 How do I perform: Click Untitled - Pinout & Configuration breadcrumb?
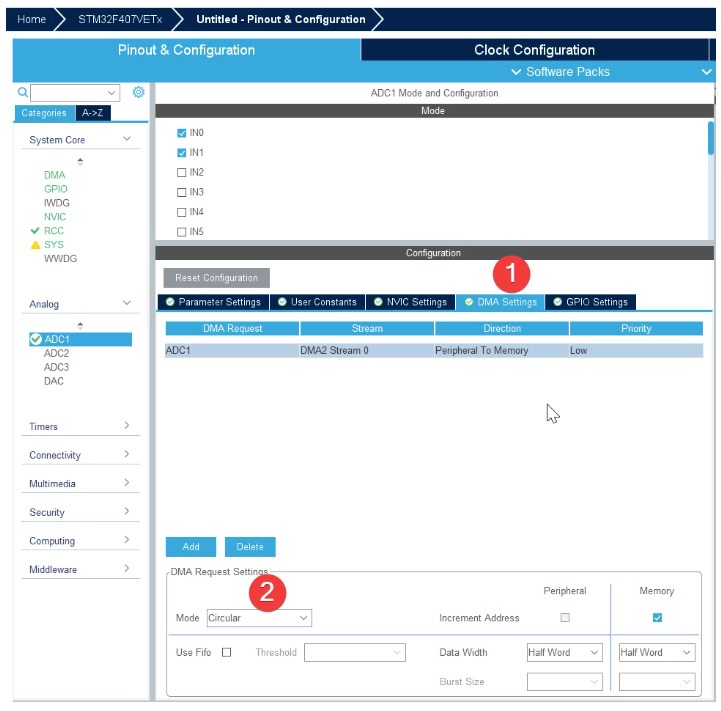(280, 19)
